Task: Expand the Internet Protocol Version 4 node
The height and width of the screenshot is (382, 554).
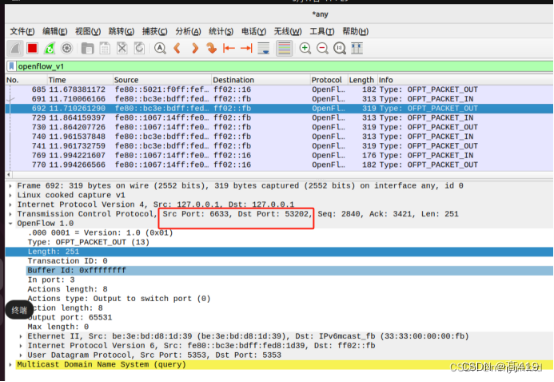Action: (10, 205)
